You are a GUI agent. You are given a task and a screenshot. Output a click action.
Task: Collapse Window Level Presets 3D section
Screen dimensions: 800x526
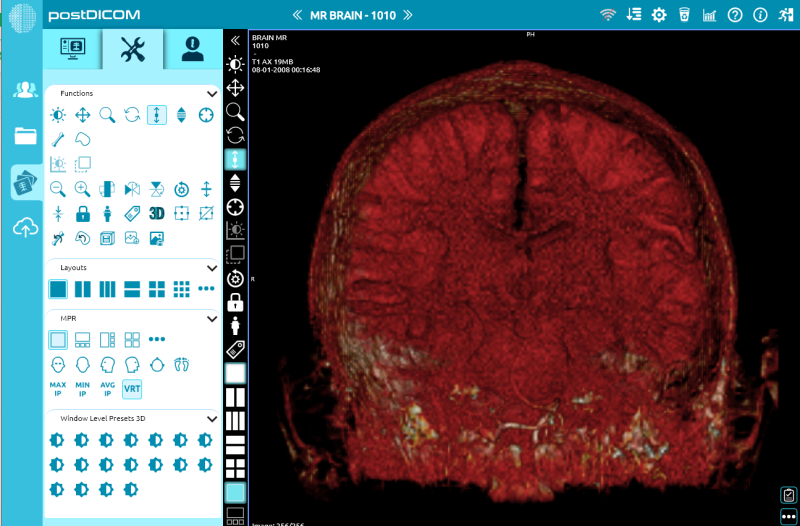point(211,418)
